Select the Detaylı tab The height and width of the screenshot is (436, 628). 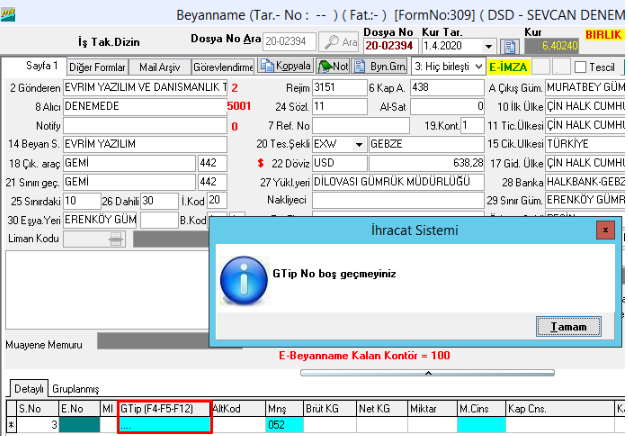(28, 389)
